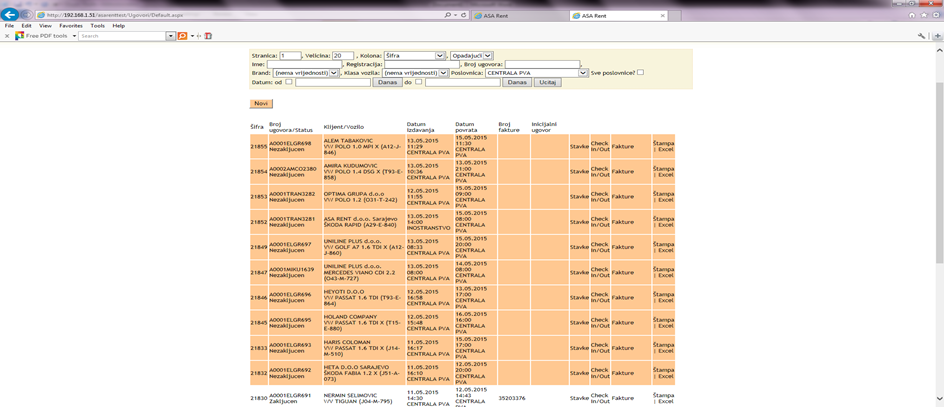
Task: Click the Ucitaj button
Action: tap(547, 82)
